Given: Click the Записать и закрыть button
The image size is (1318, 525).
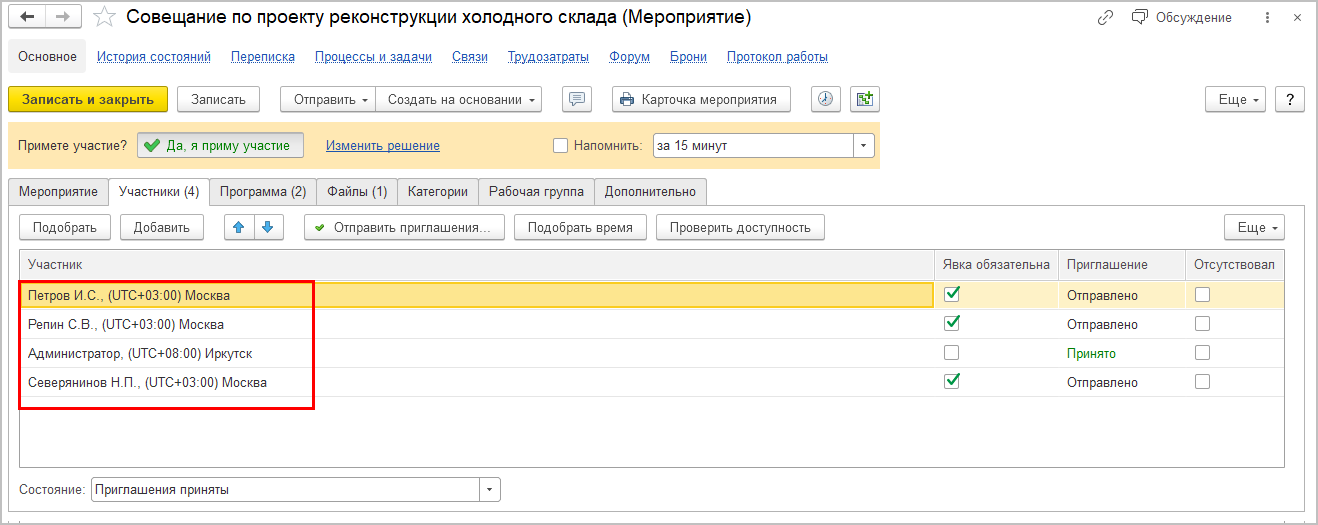Looking at the screenshot, I should pyautogui.click(x=88, y=99).
